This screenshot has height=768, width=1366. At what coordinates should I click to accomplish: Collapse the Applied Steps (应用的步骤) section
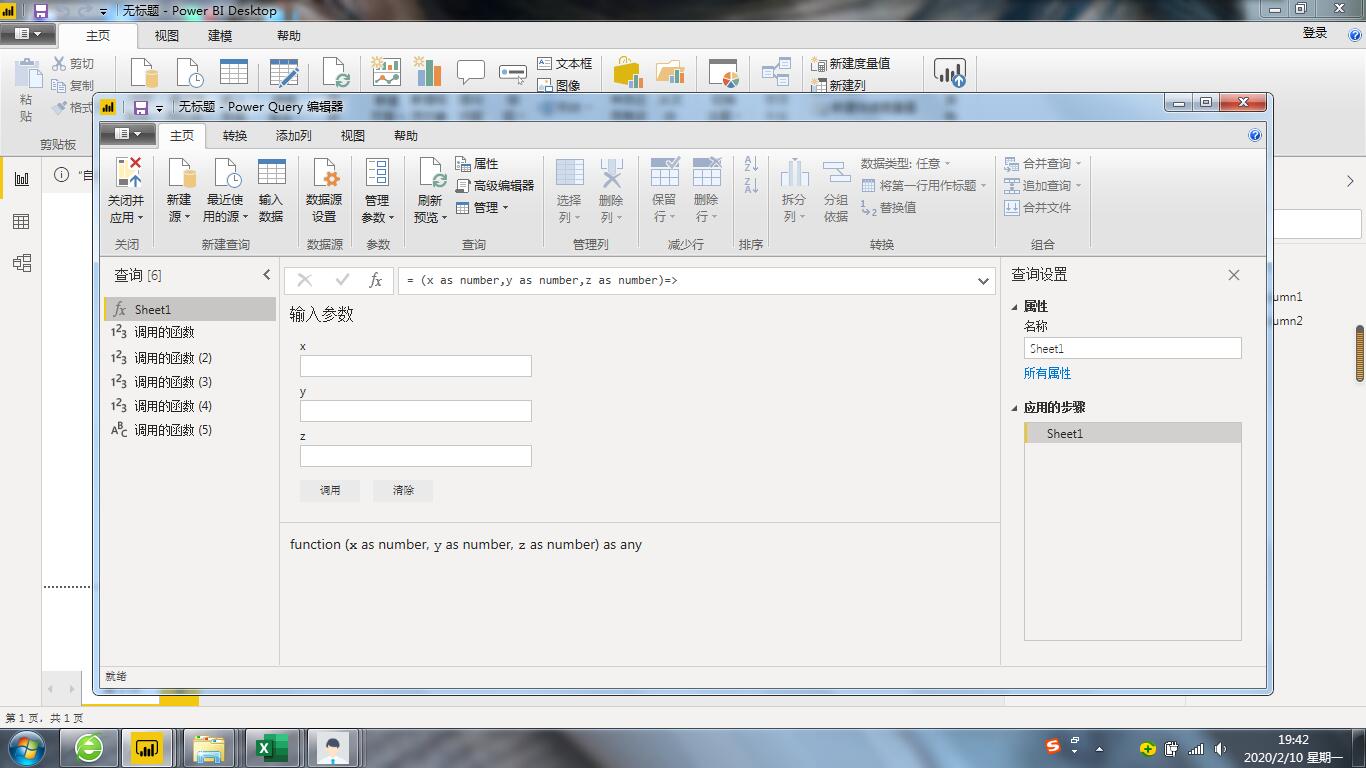click(x=1015, y=408)
